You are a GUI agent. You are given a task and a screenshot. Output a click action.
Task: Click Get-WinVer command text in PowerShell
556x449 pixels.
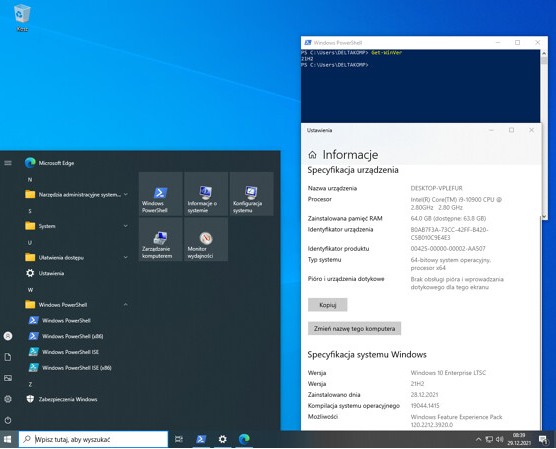click(387, 52)
